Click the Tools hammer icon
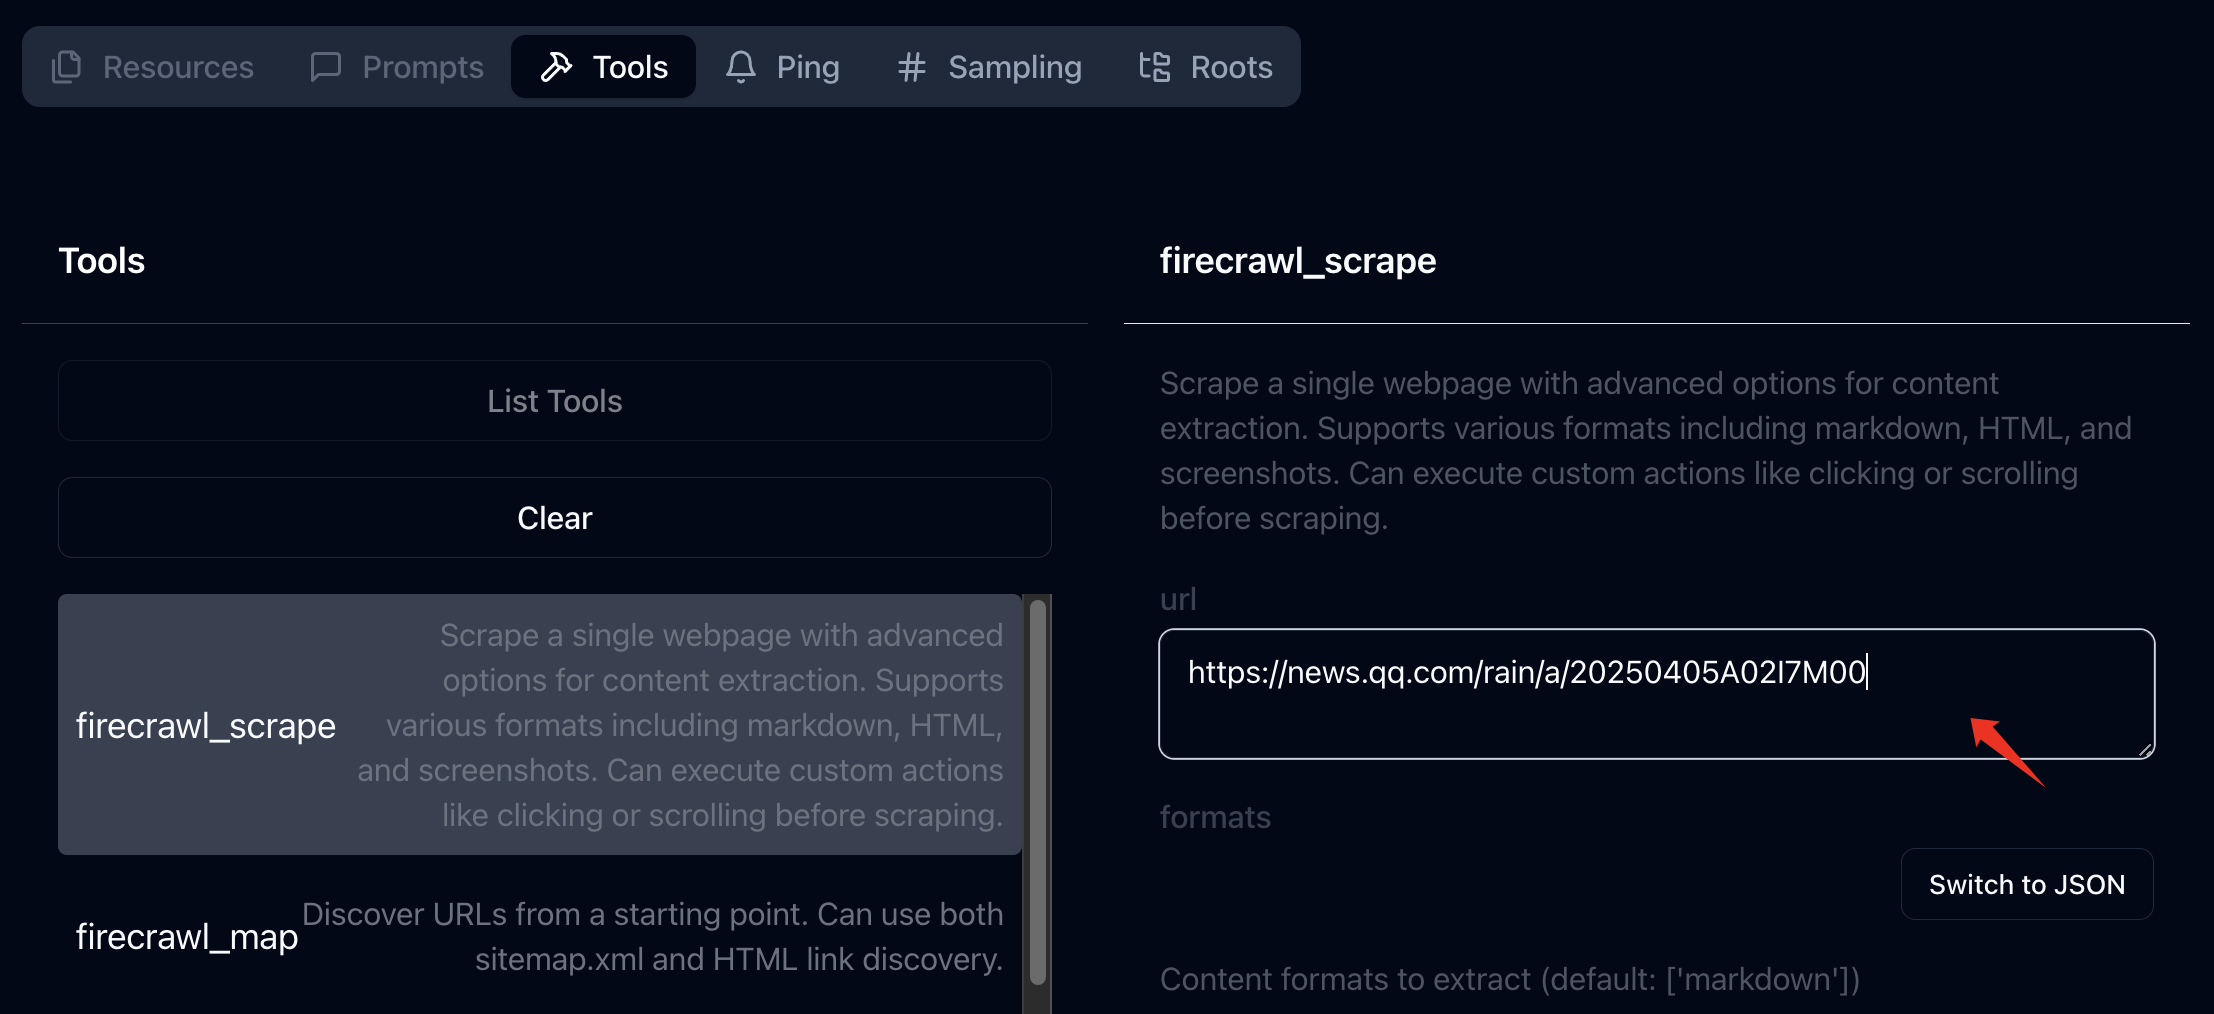 (x=557, y=66)
